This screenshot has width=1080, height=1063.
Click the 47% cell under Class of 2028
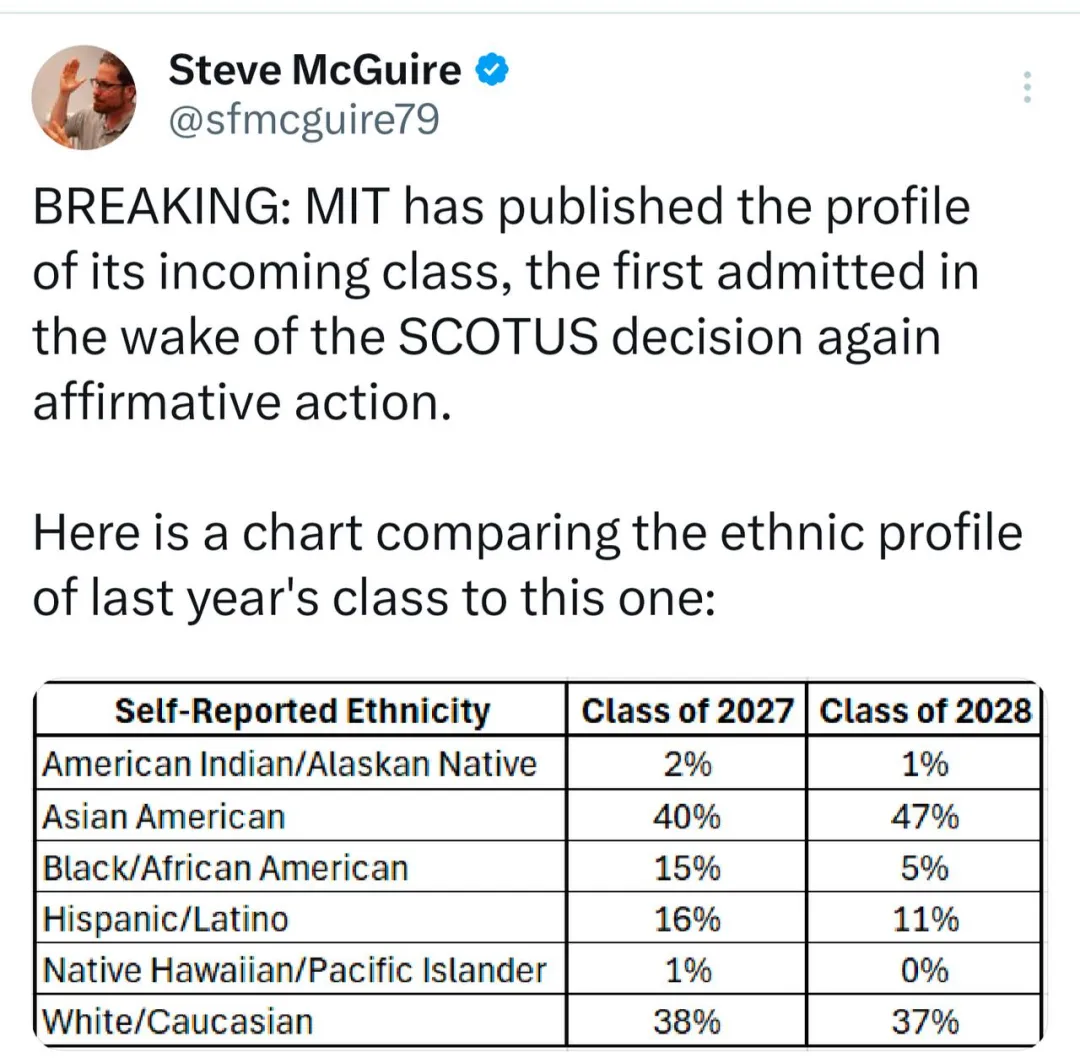(x=924, y=816)
